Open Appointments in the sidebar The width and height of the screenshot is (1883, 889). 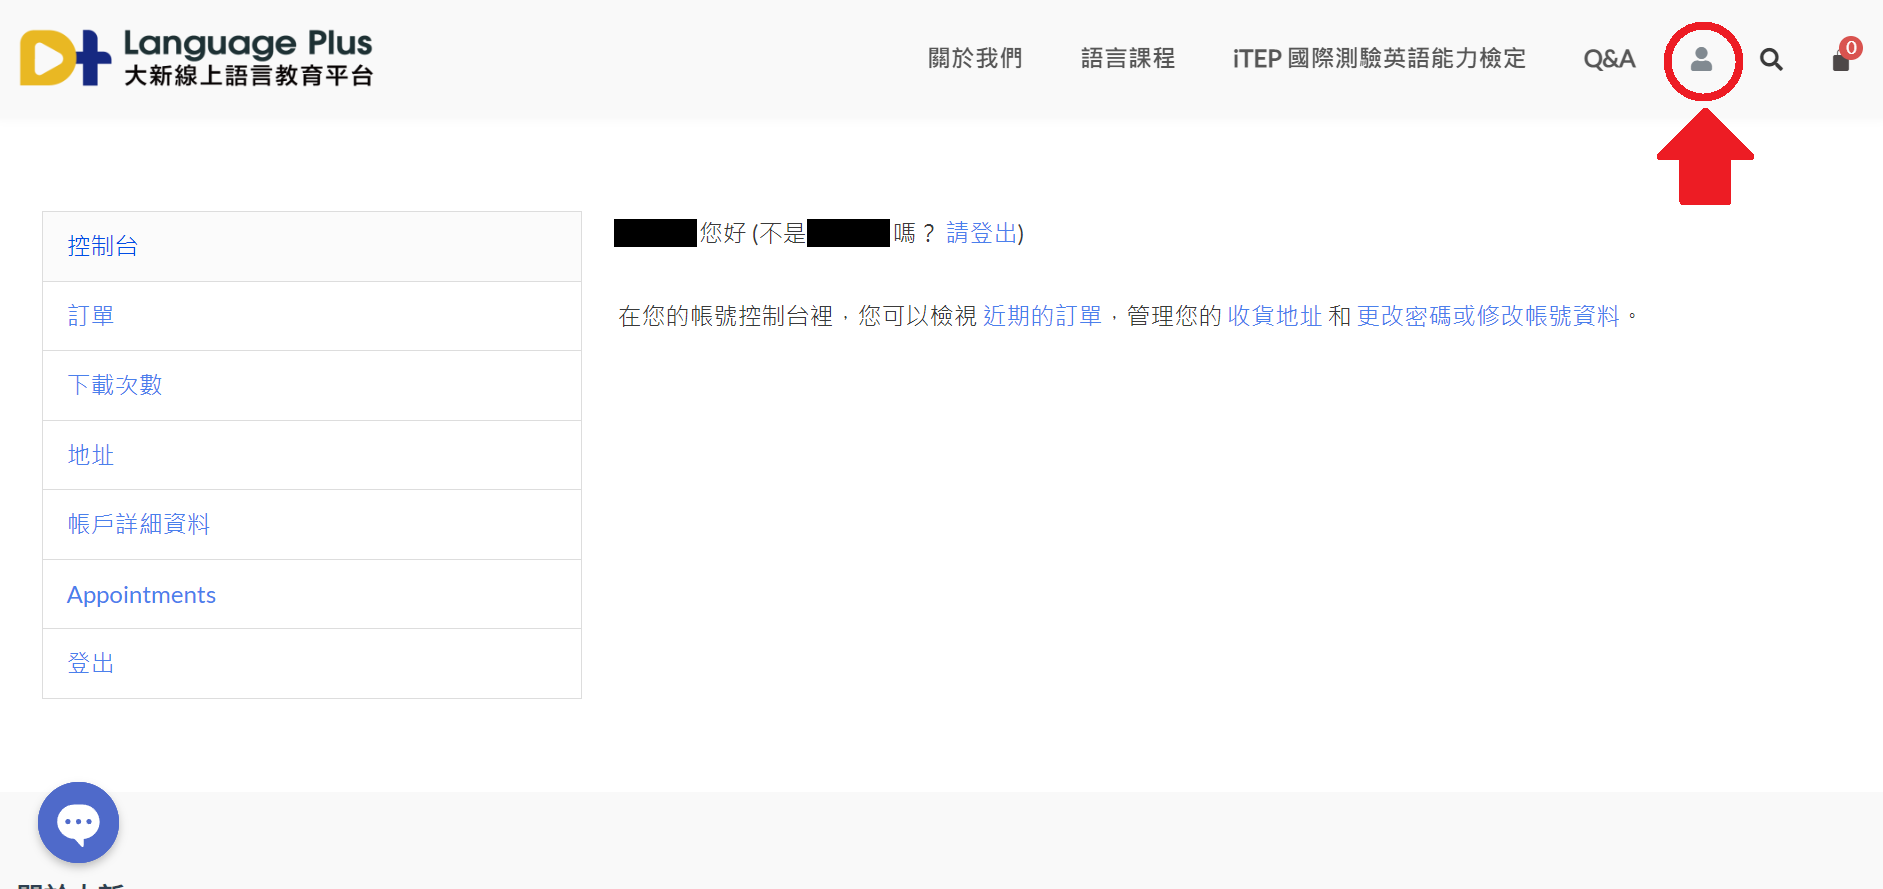[141, 595]
